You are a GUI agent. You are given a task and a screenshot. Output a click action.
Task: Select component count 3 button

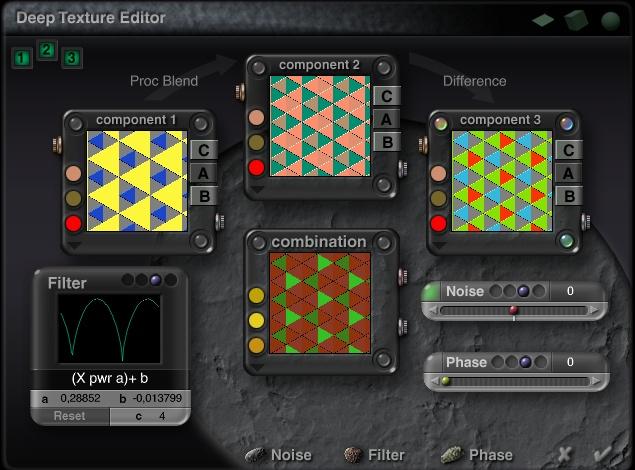coord(72,58)
